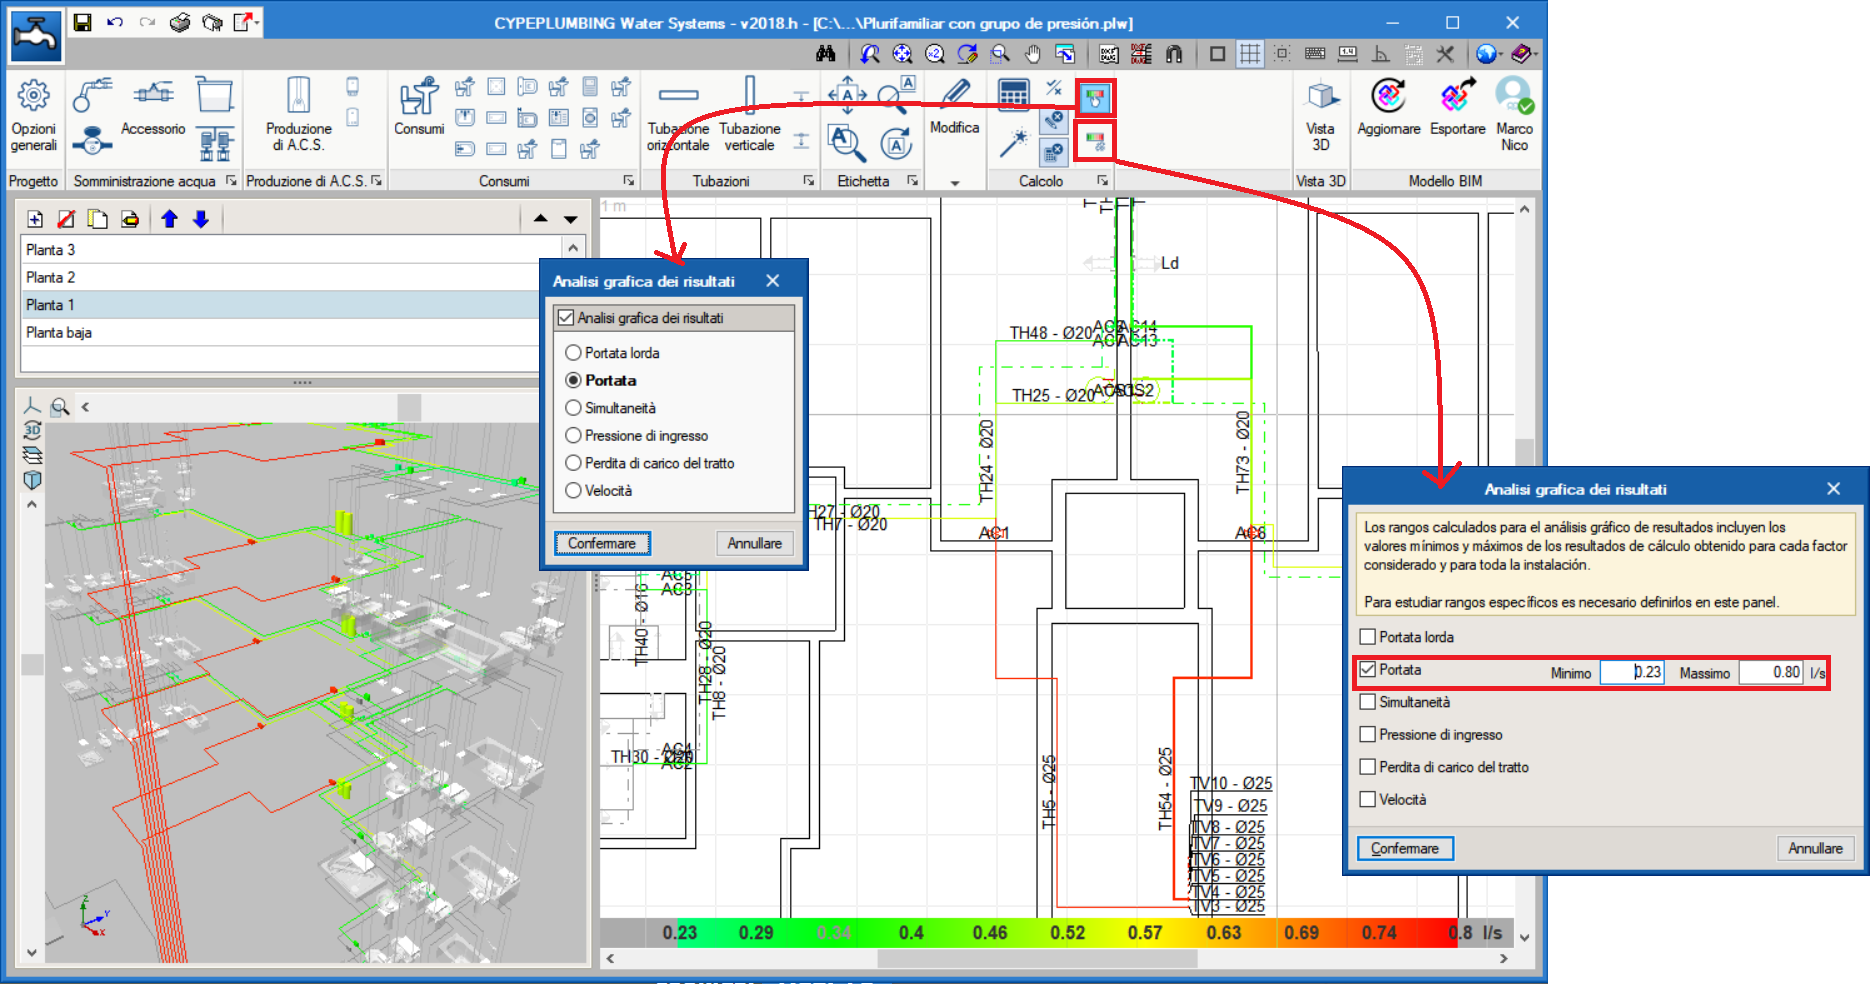Activate graphic results analysis icon

(1095, 98)
